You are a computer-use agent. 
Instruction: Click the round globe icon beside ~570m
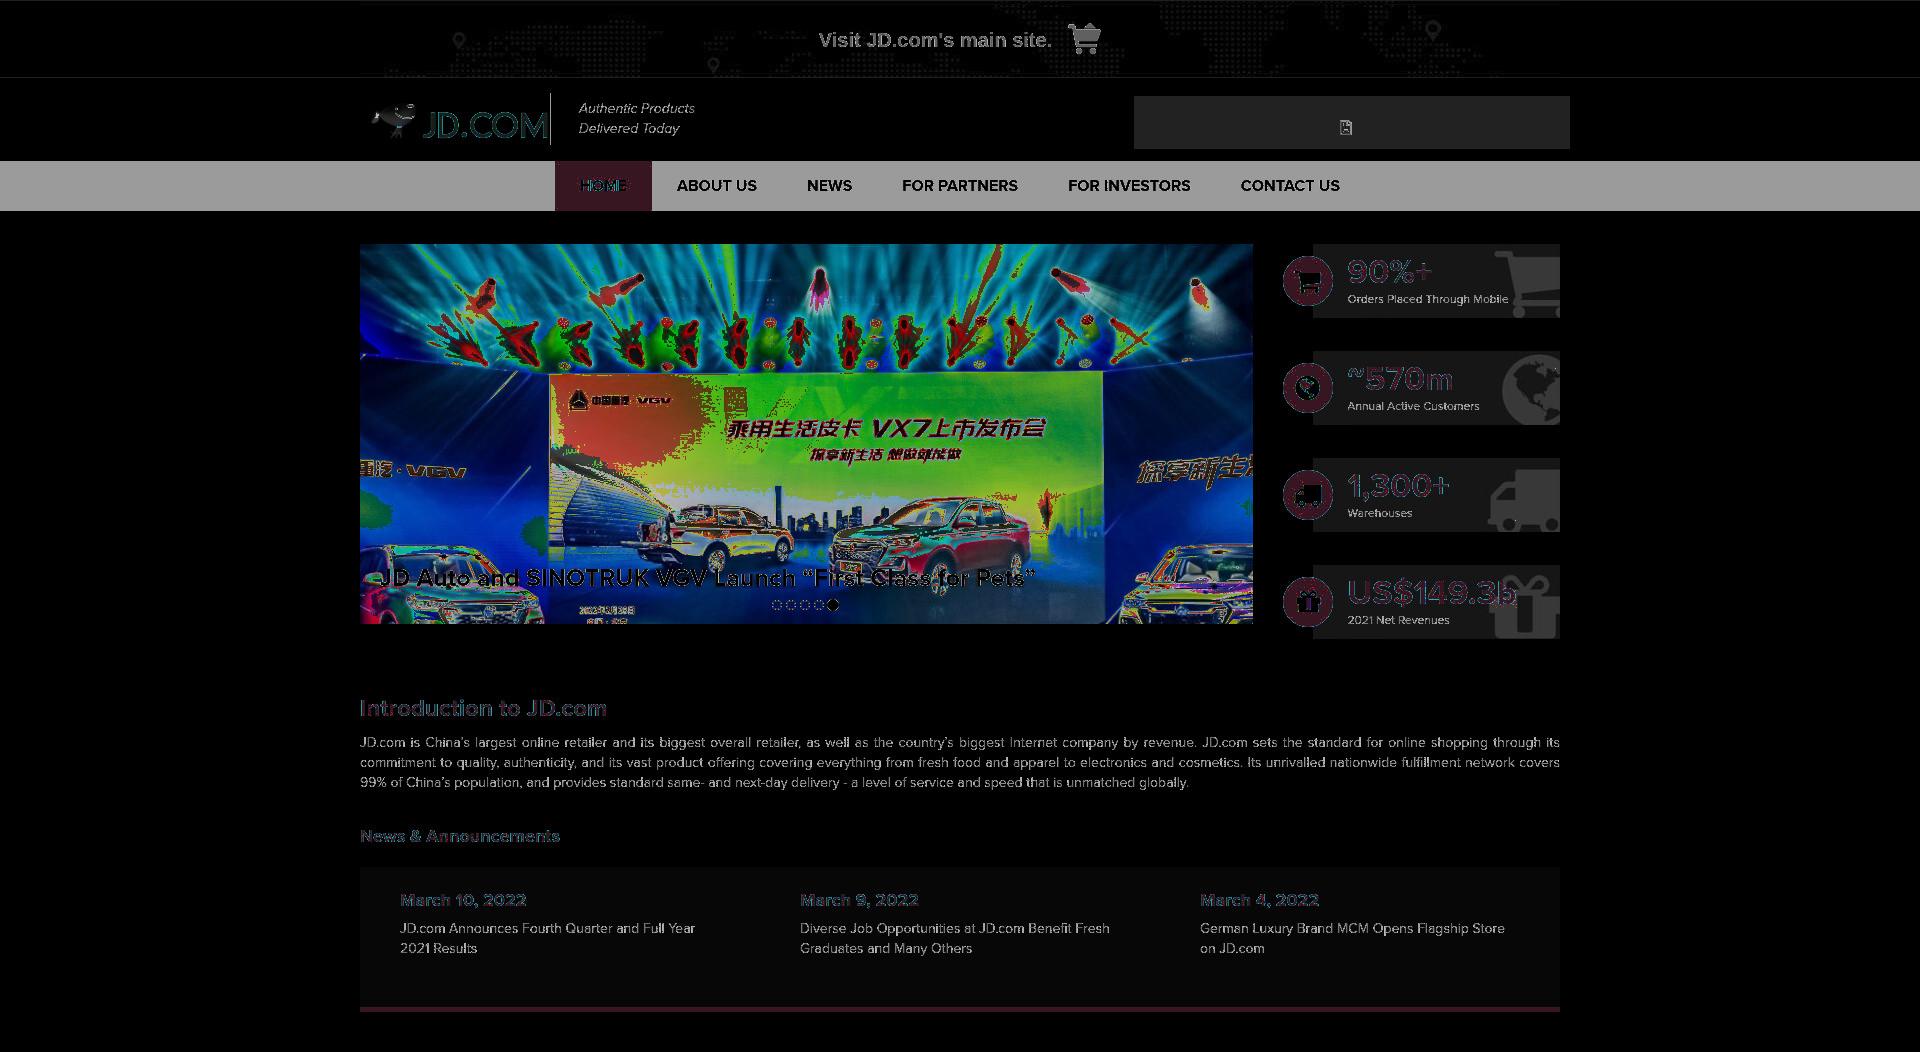click(1308, 388)
